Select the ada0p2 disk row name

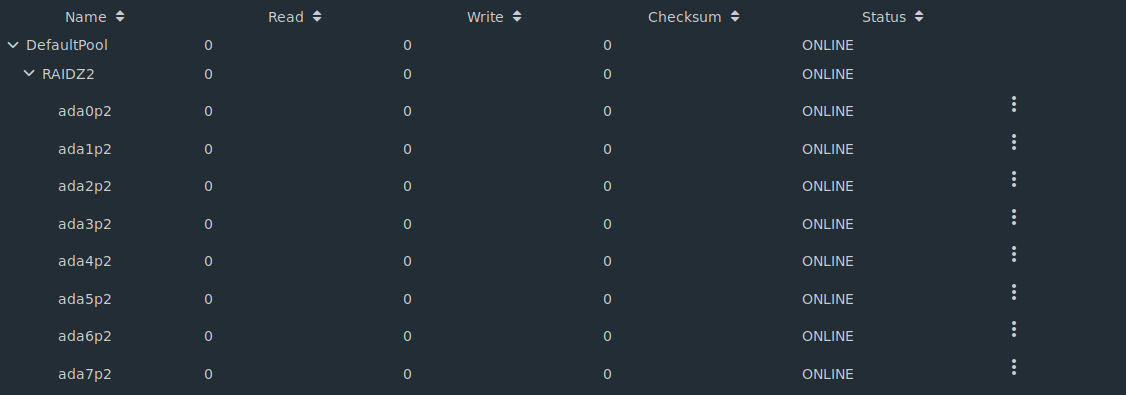click(85, 111)
